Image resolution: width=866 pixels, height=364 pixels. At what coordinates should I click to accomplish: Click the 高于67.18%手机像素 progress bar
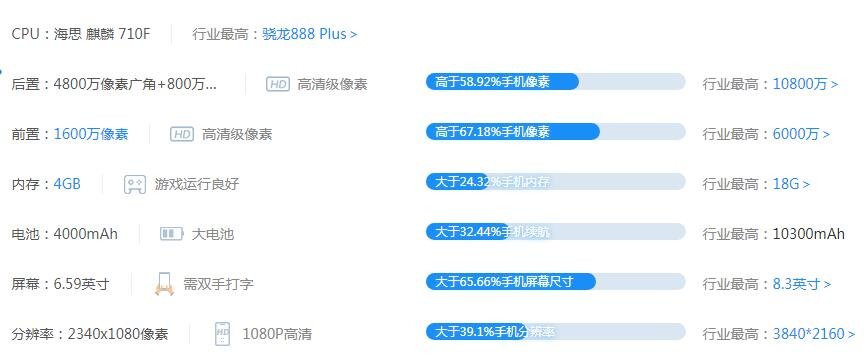tap(555, 131)
